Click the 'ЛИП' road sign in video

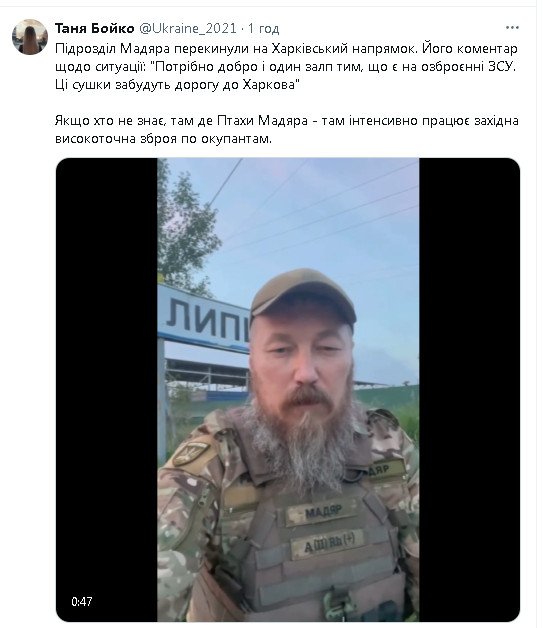(x=204, y=319)
